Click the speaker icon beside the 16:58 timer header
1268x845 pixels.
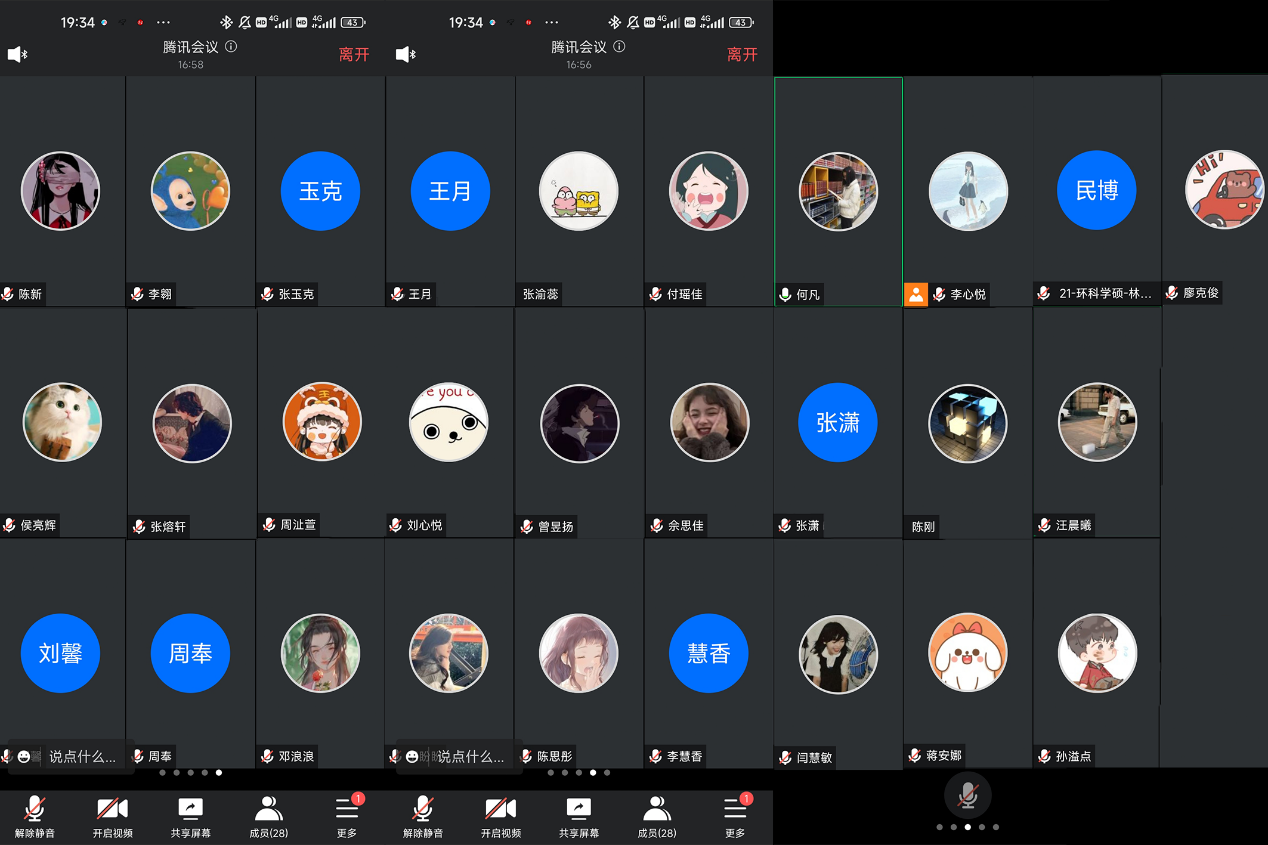point(17,54)
